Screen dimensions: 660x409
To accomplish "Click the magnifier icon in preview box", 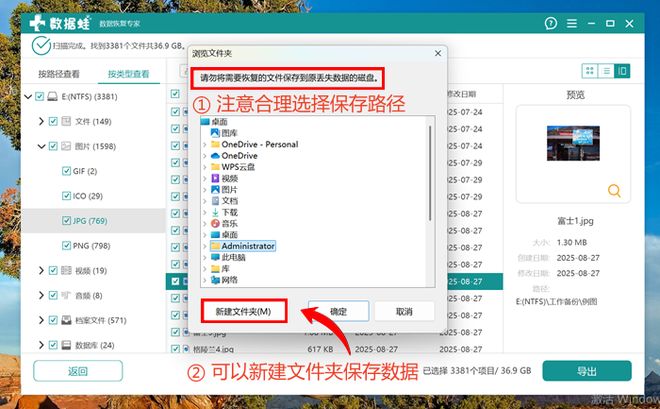I will [614, 191].
